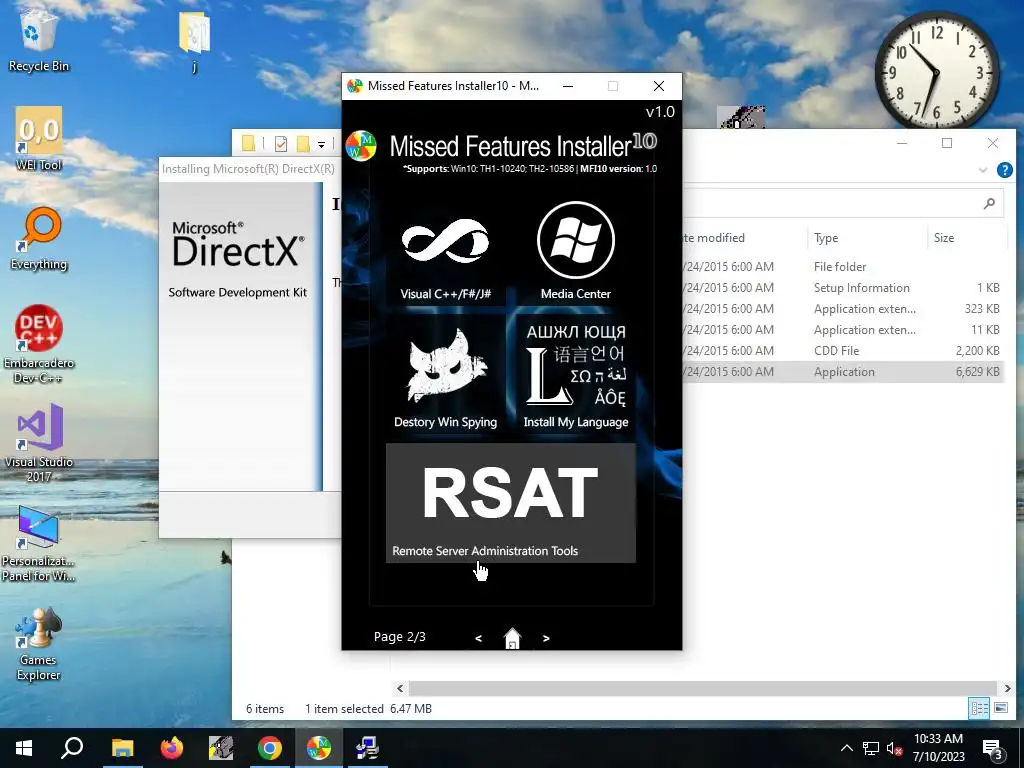Open Games Explorer desktop shortcut
The image size is (1024, 768).
pos(39,644)
